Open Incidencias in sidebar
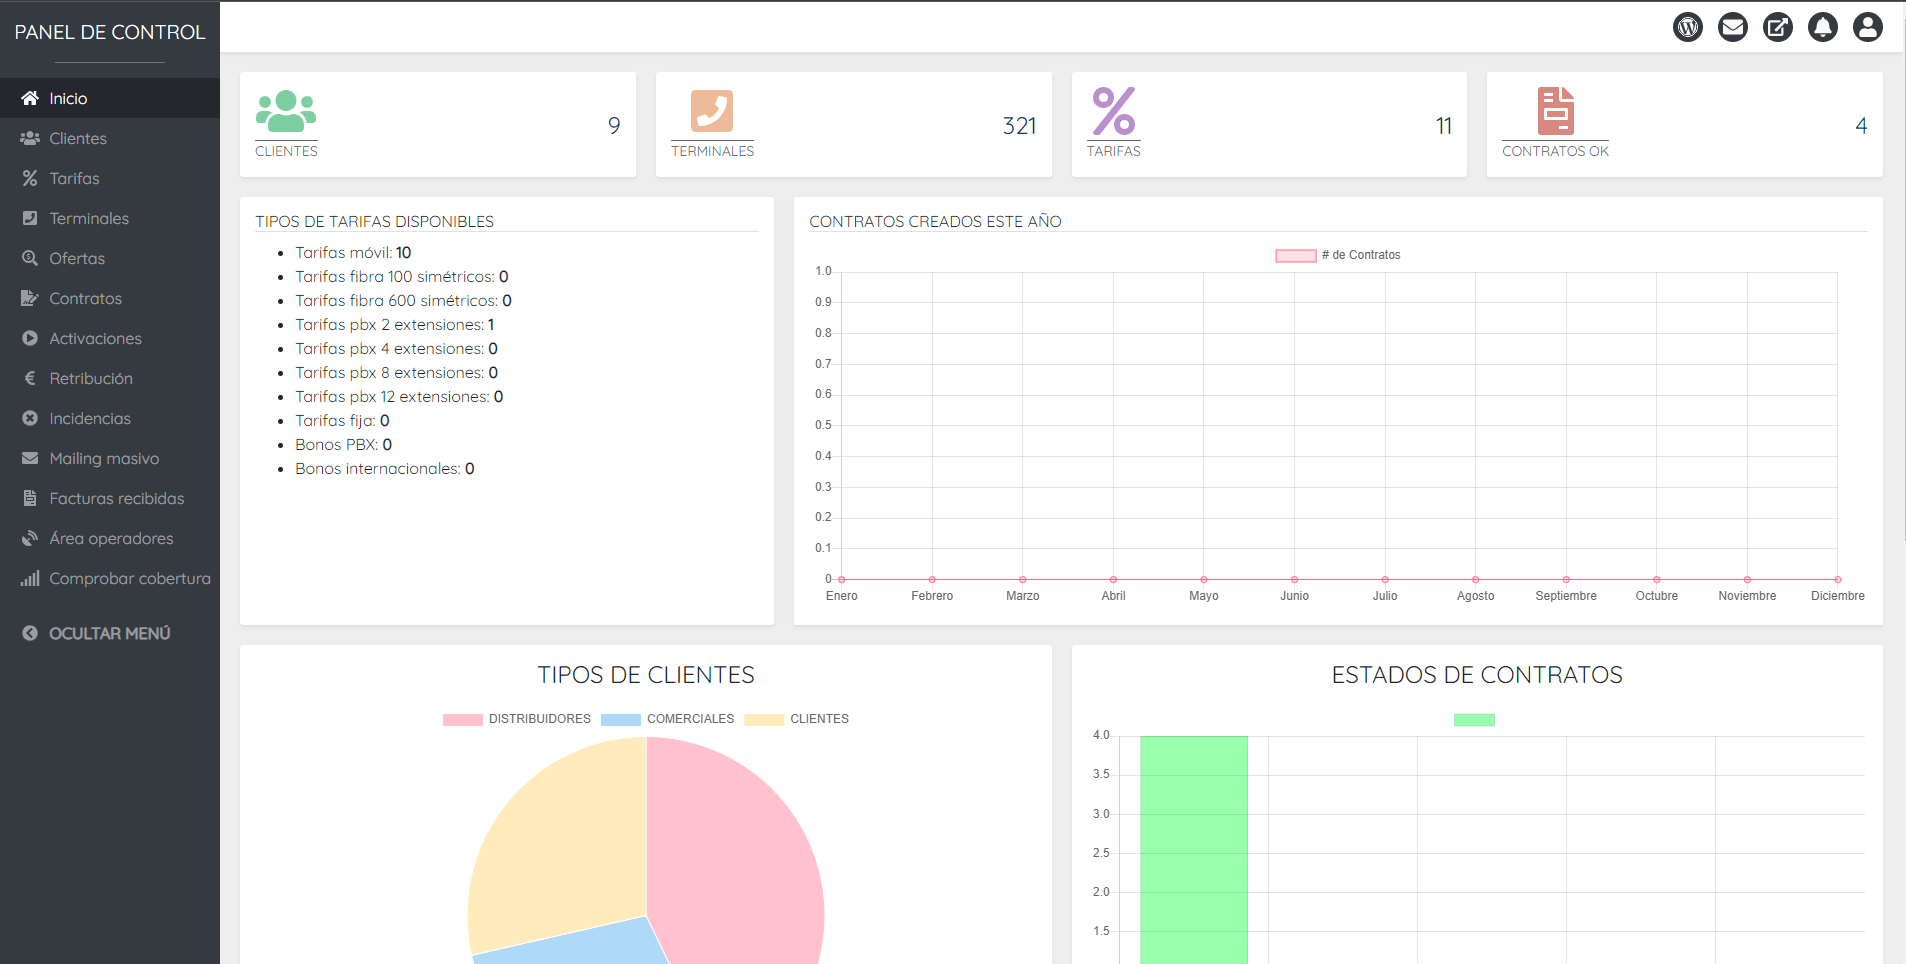This screenshot has height=964, width=1906. (110, 418)
